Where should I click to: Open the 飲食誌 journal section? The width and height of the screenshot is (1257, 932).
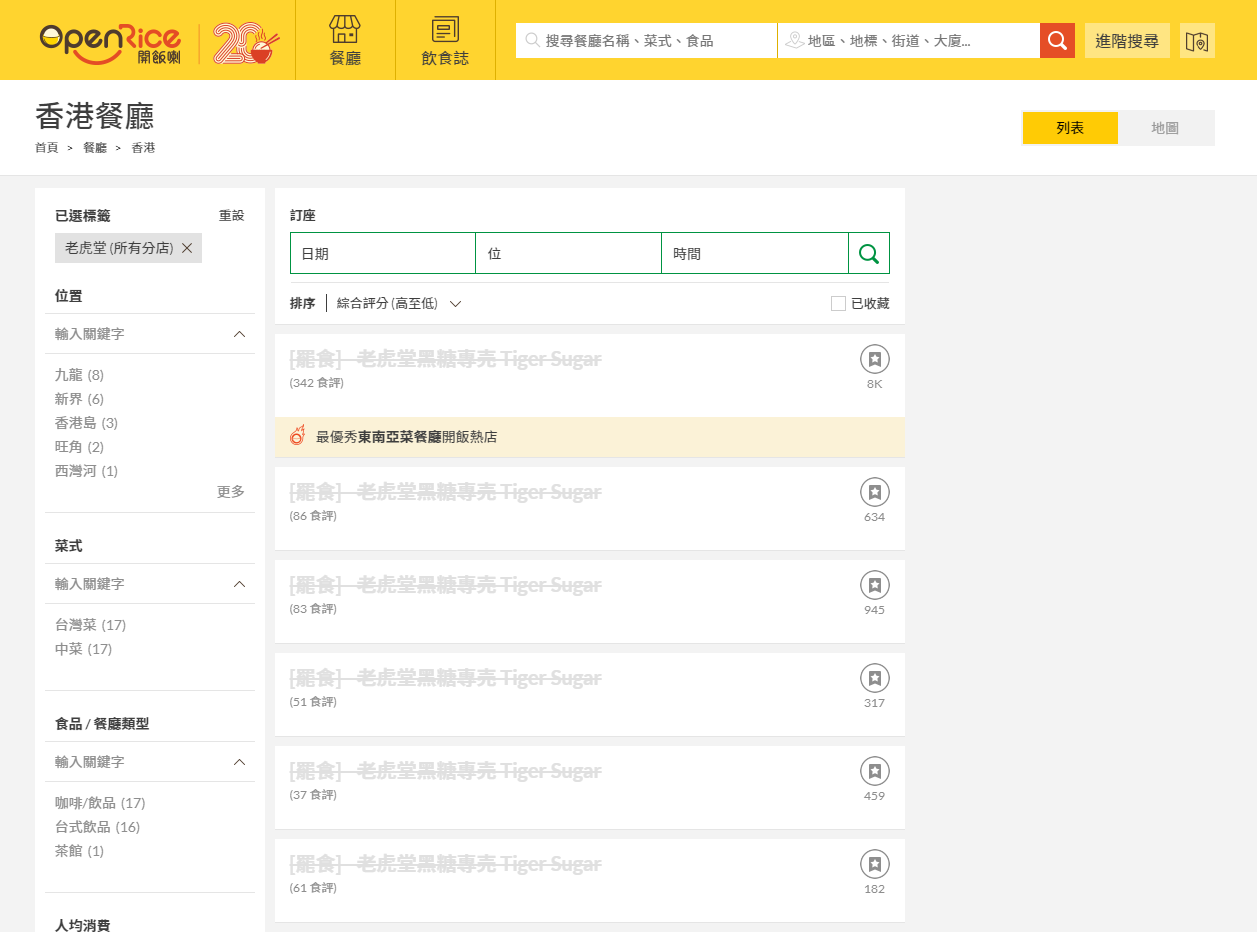(445, 40)
